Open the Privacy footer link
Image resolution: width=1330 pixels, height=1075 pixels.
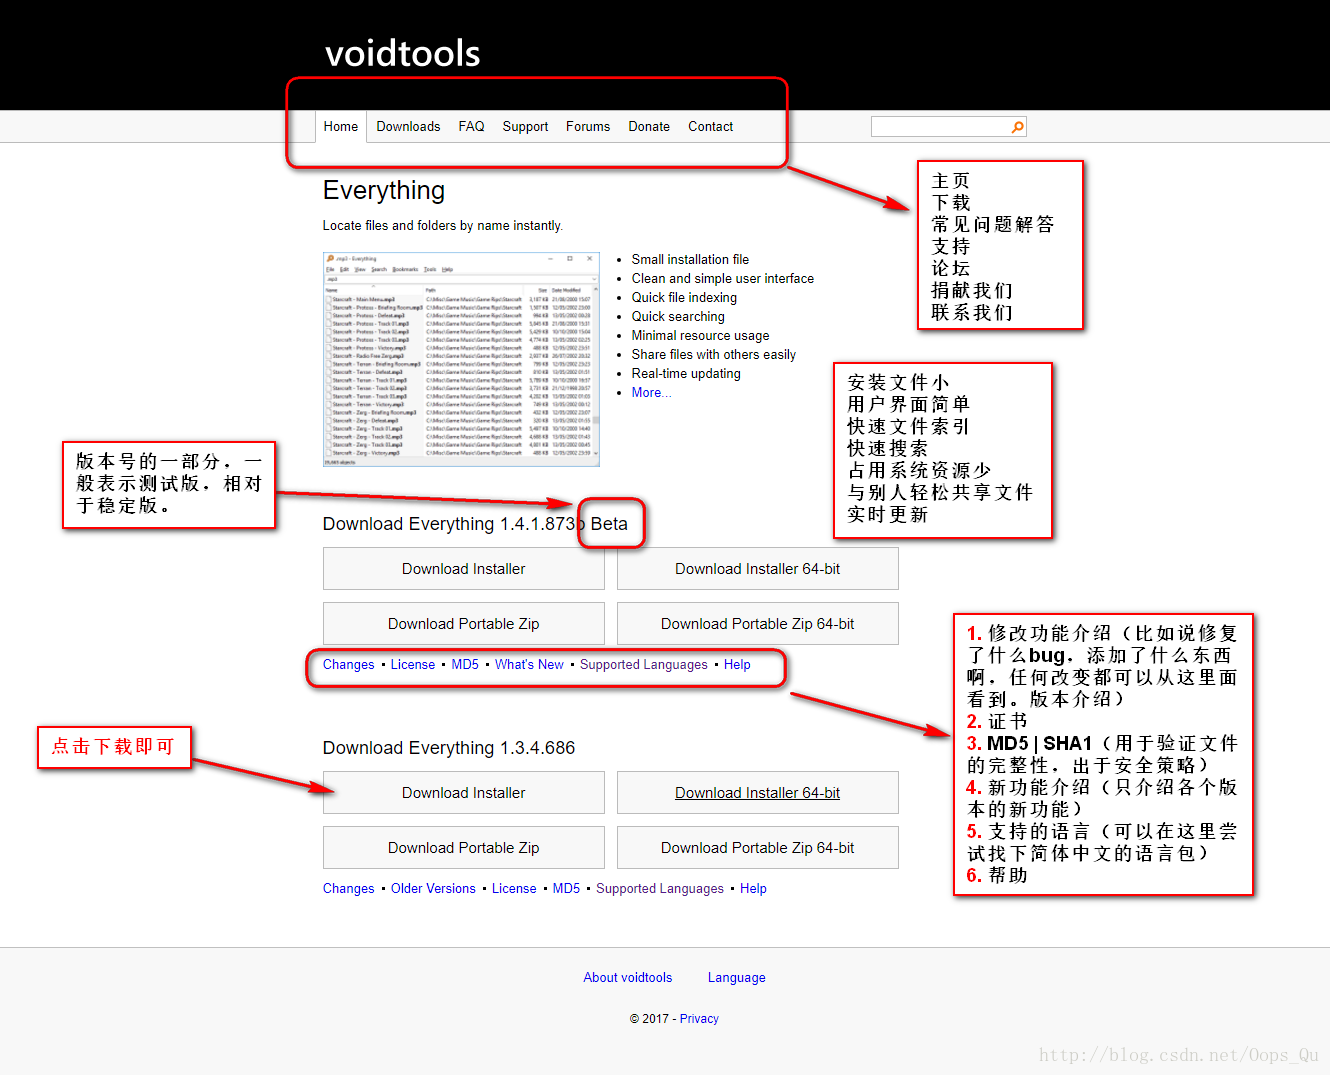699,1019
